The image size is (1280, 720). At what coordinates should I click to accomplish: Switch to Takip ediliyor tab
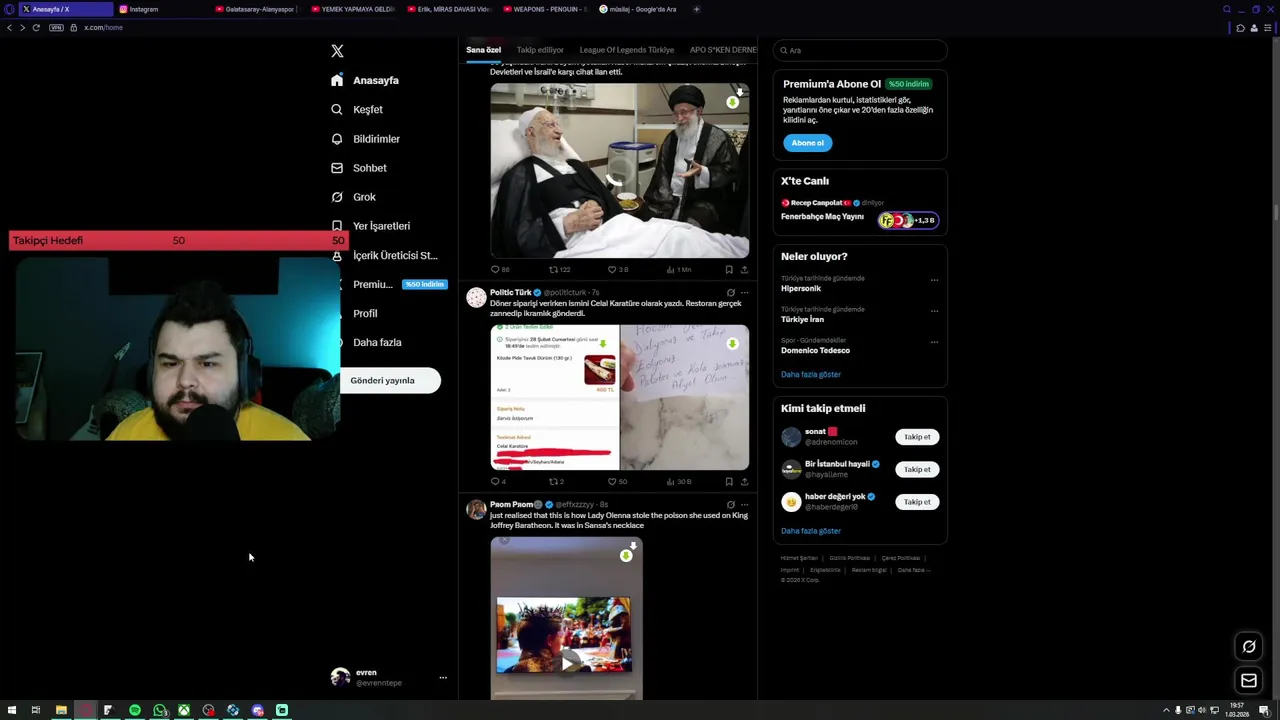540,50
